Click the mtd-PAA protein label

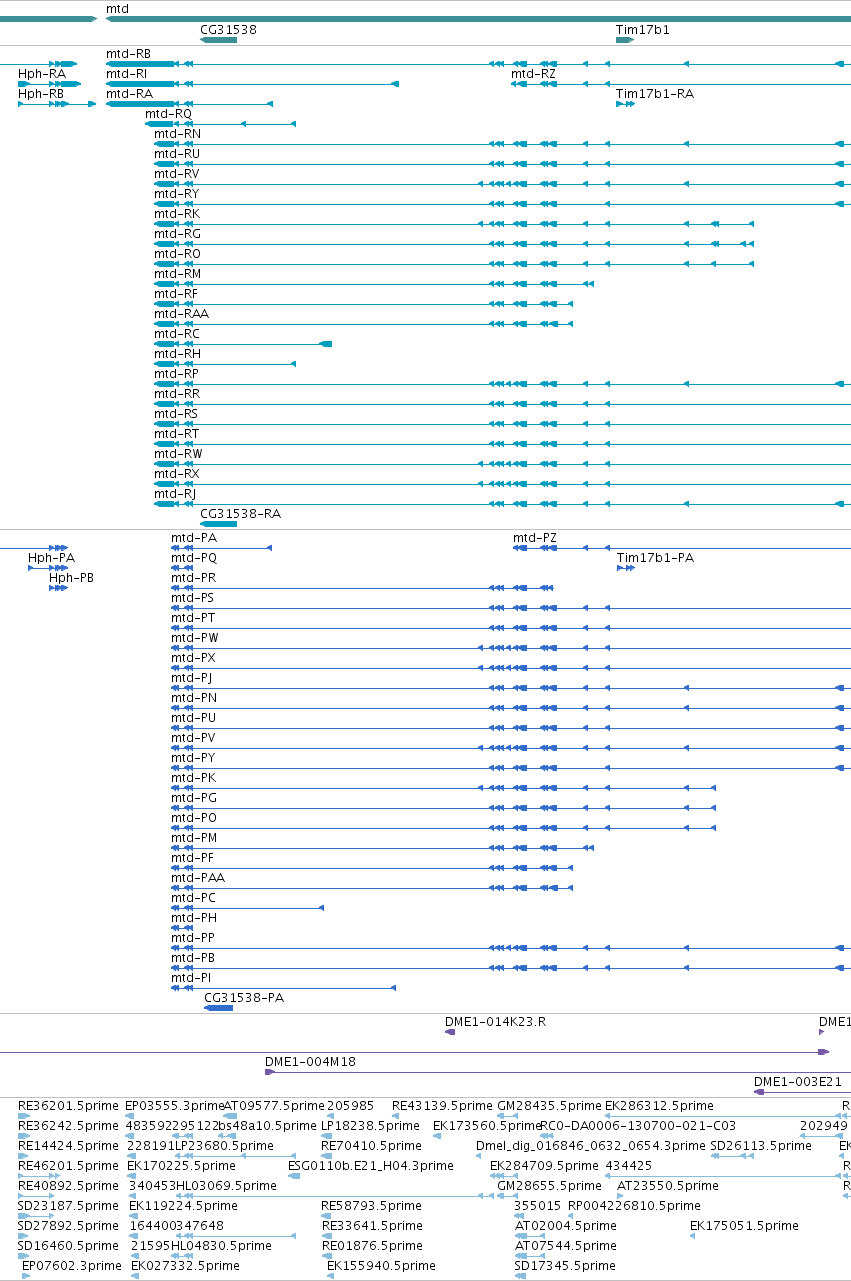click(198, 878)
